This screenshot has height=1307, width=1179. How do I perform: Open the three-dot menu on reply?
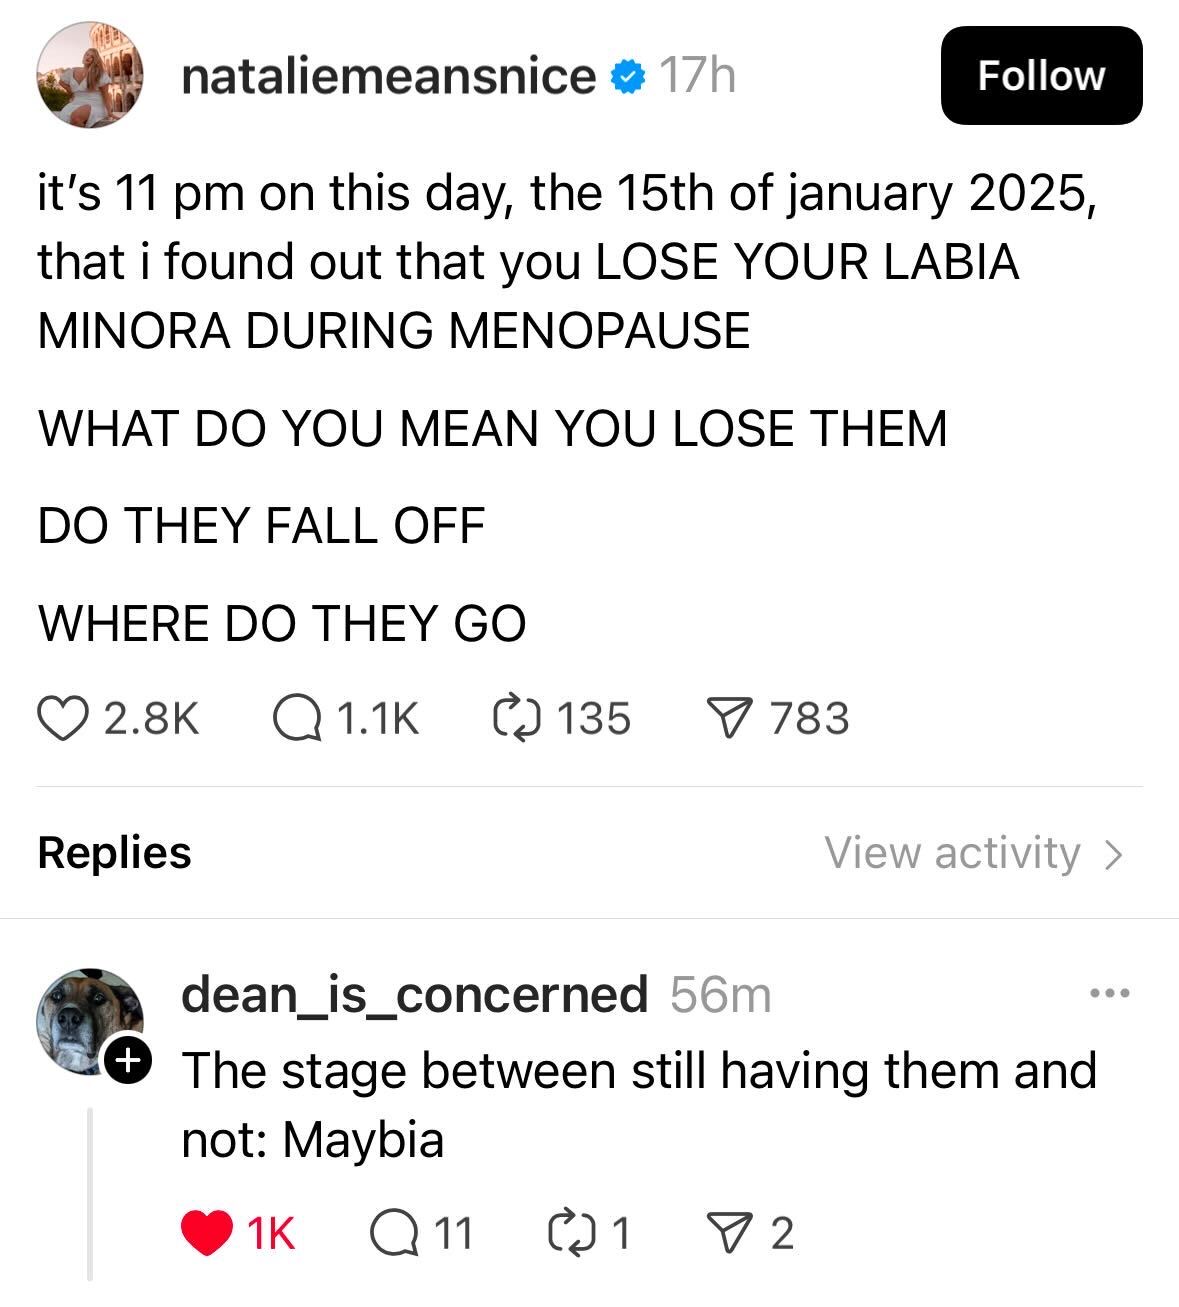[x=1110, y=994]
